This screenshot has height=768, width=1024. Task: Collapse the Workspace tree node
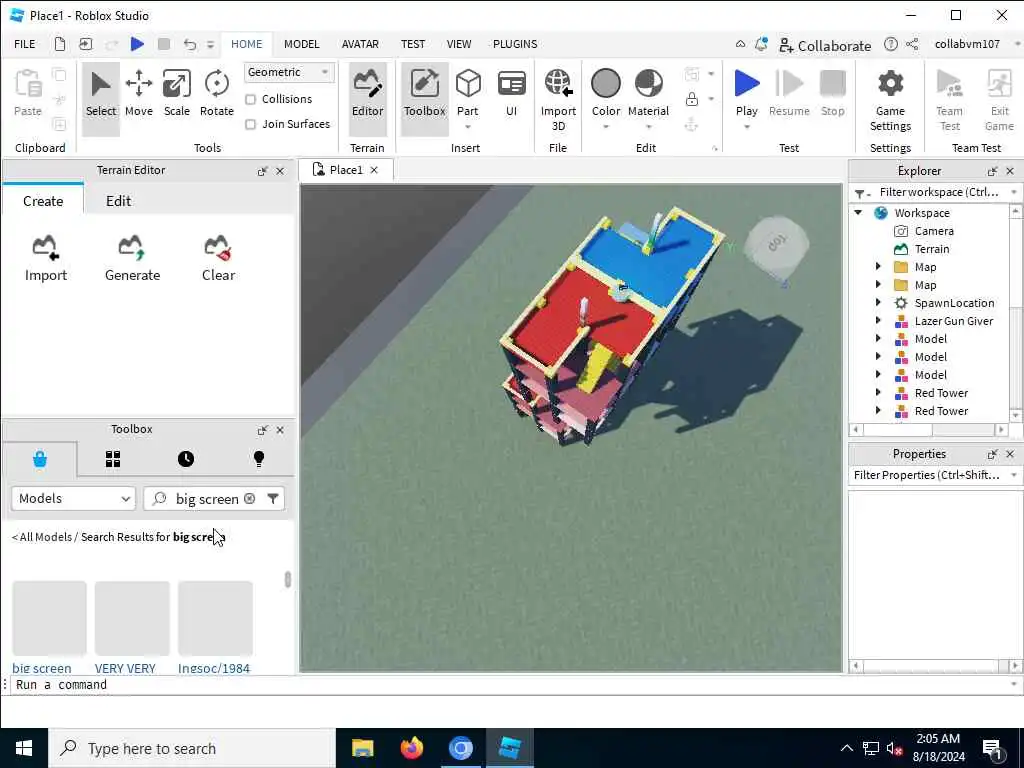tap(859, 212)
